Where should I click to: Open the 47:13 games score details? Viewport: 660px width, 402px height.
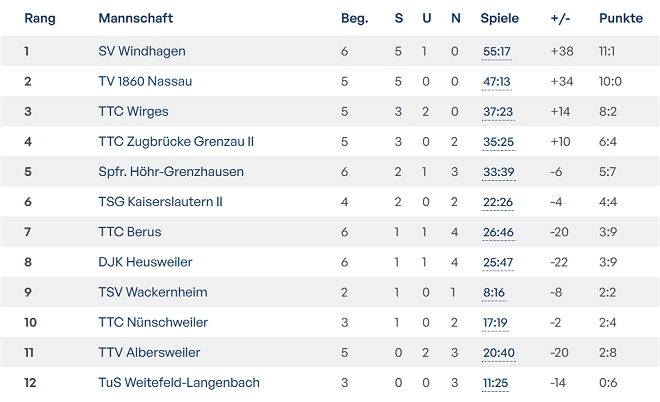point(497,82)
